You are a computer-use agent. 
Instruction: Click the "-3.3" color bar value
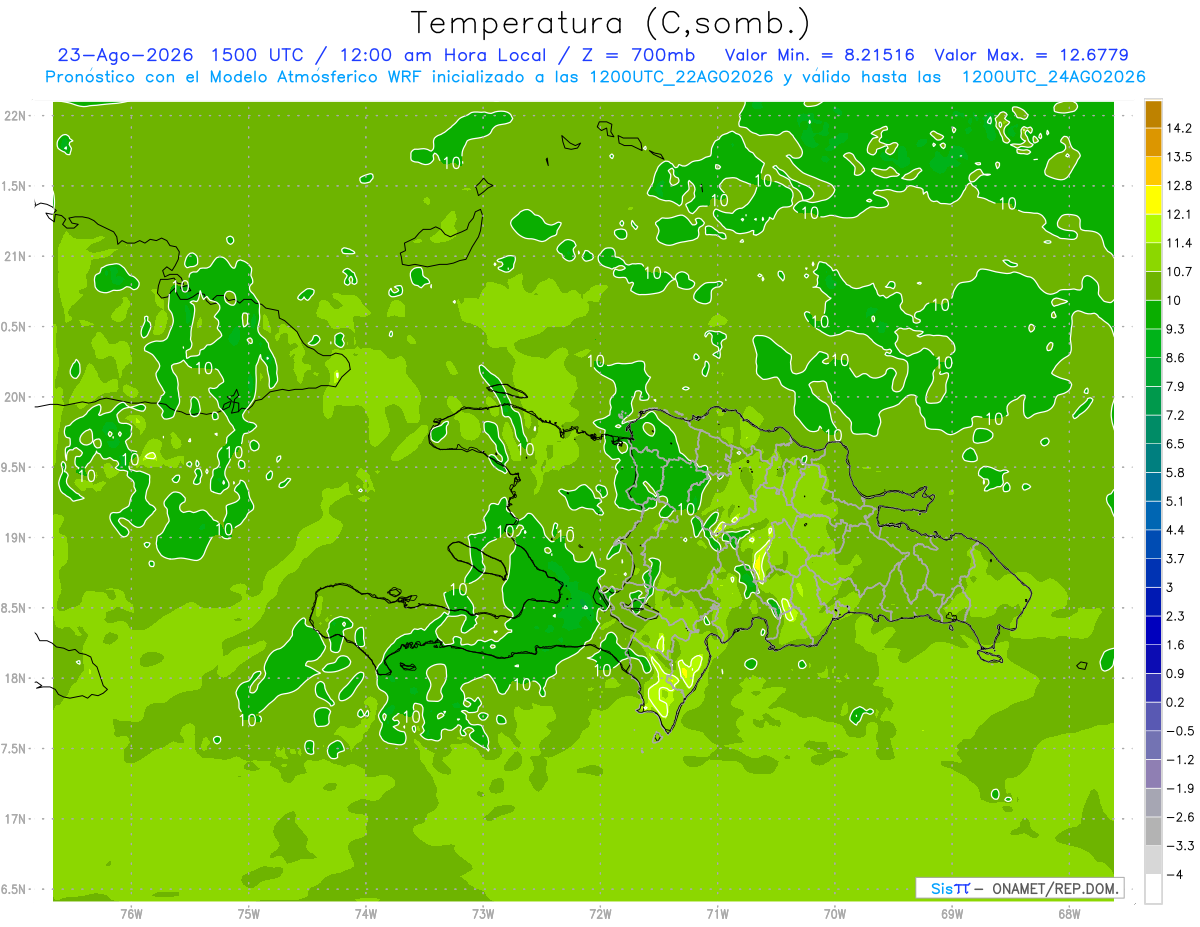(1180, 846)
